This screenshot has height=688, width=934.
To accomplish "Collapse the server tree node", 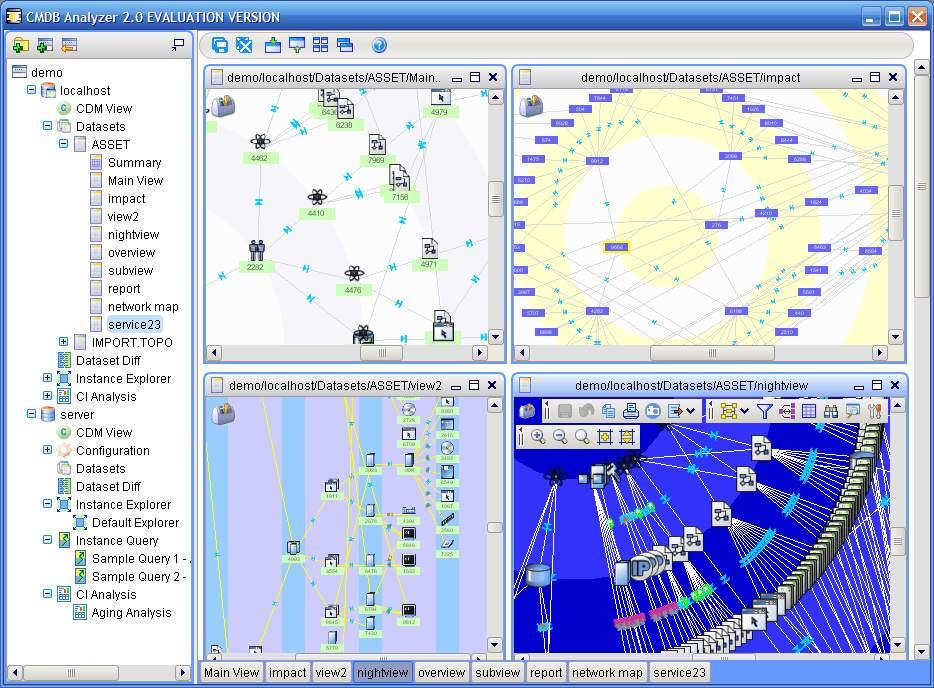I will coord(32,413).
